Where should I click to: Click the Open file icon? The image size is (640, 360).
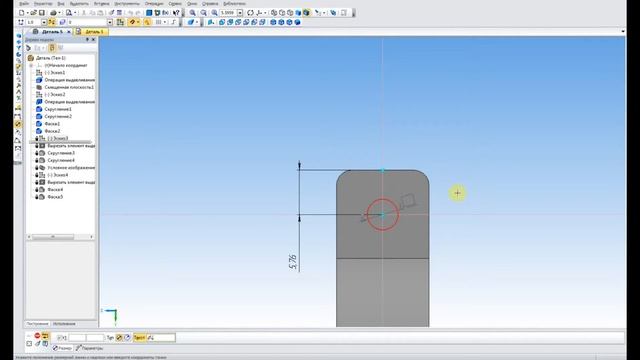tap(33, 13)
